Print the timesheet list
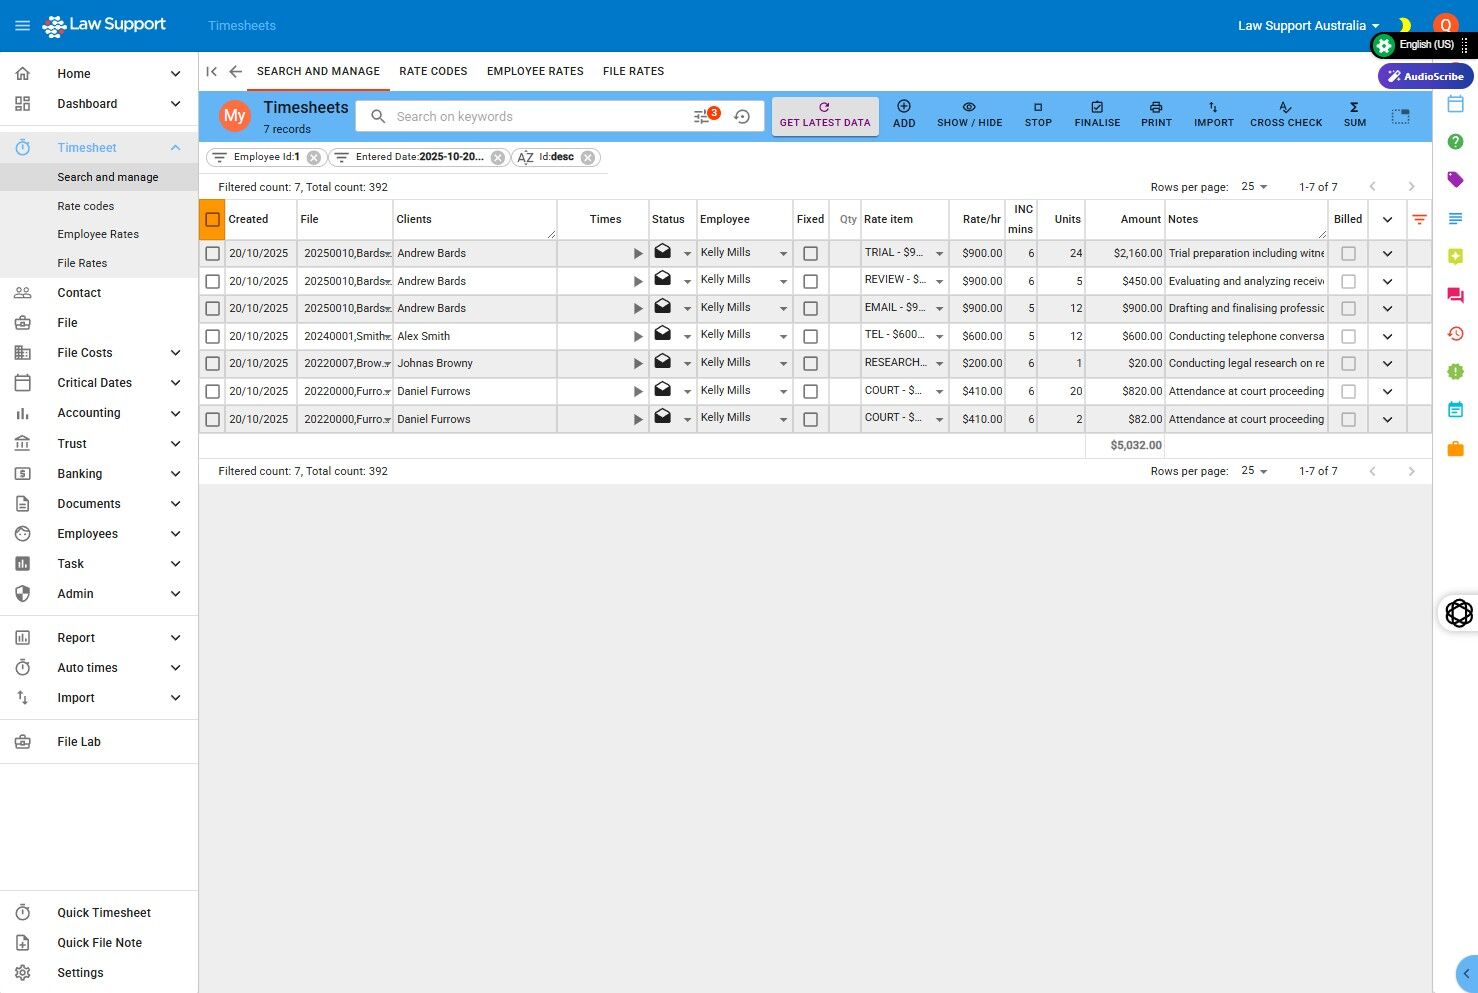This screenshot has height=993, width=1478. click(1156, 114)
